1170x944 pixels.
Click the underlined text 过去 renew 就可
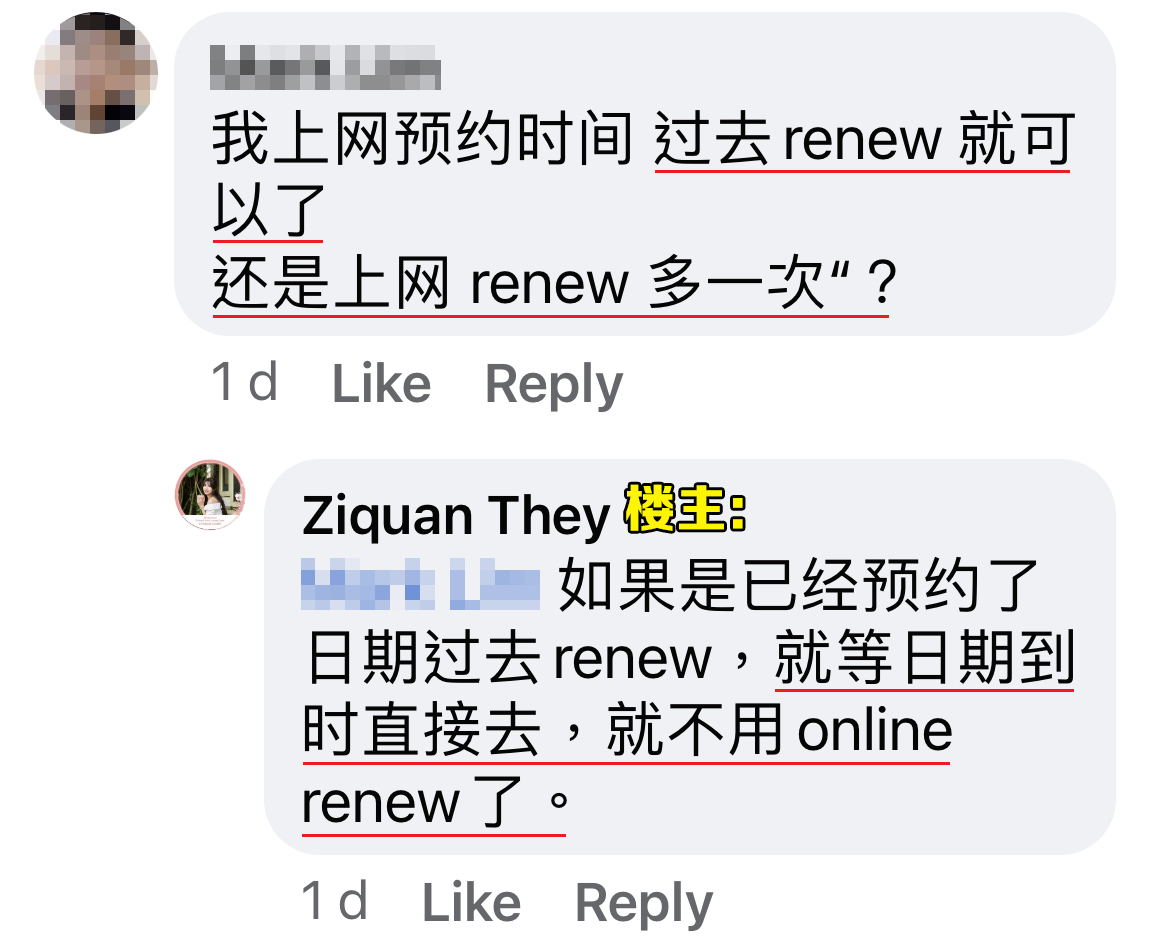[864, 138]
